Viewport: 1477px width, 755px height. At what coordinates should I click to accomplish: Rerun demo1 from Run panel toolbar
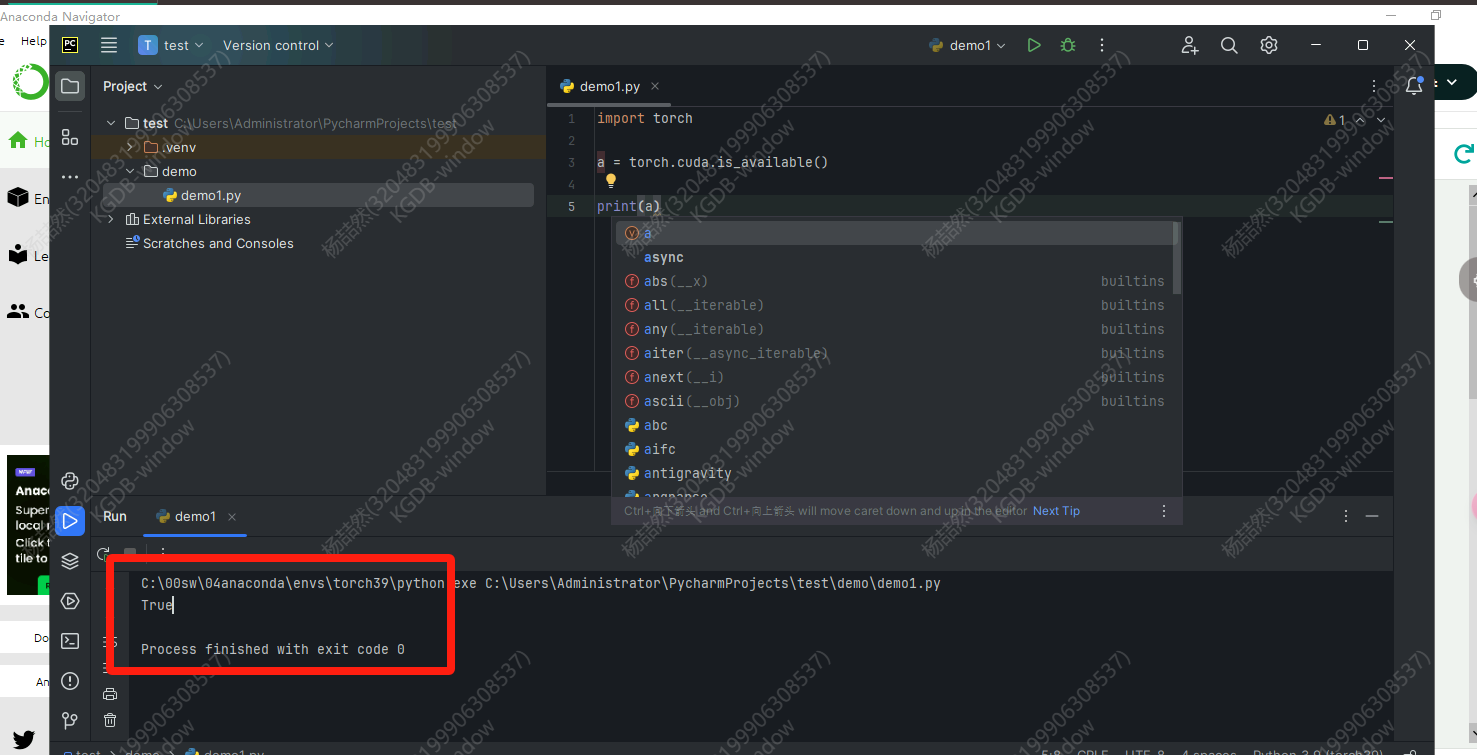click(x=103, y=553)
